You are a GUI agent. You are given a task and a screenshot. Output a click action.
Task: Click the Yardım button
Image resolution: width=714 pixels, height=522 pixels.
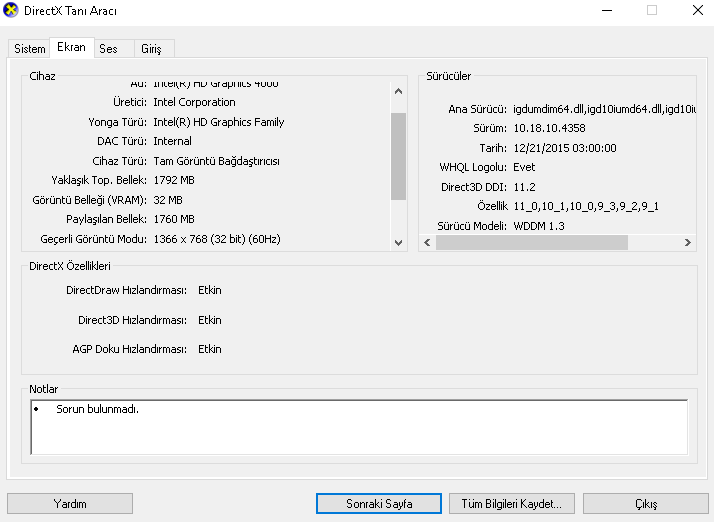[70, 504]
